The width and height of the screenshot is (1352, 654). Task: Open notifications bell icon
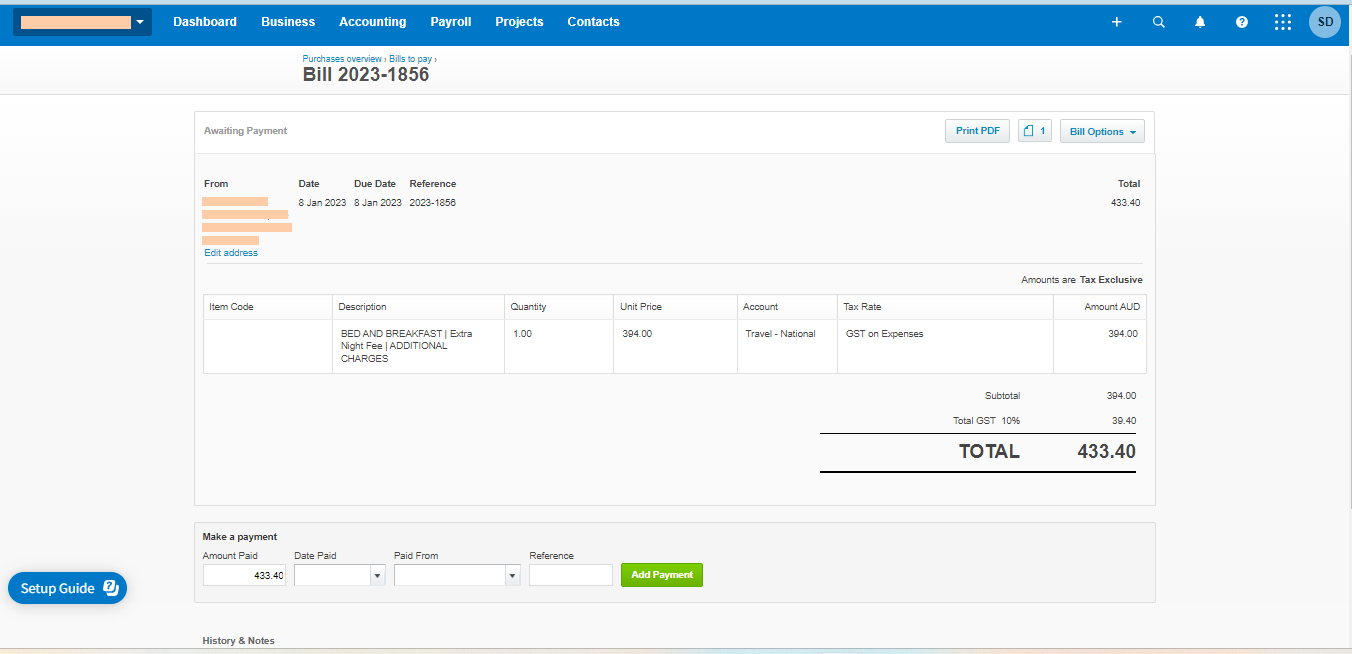pyautogui.click(x=1200, y=22)
